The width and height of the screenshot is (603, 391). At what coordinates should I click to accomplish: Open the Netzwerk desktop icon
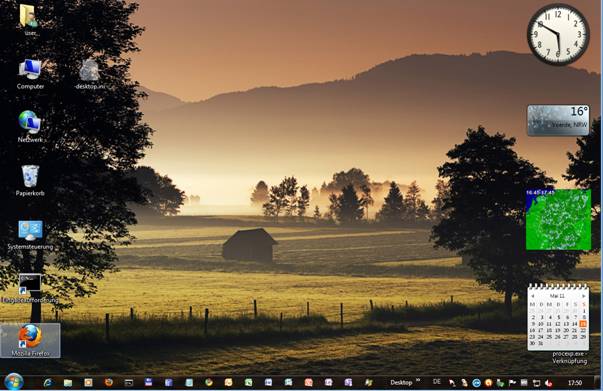(30, 127)
